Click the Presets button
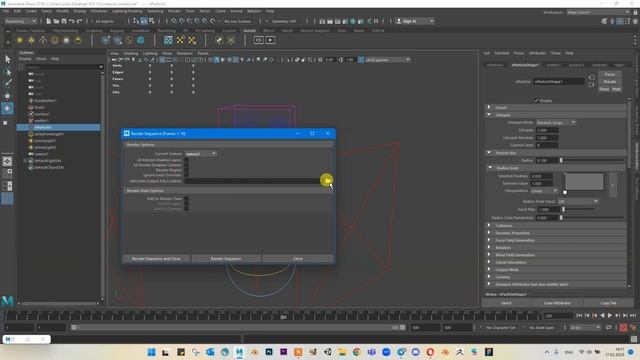This screenshot has width=640, height=360. (610, 81)
